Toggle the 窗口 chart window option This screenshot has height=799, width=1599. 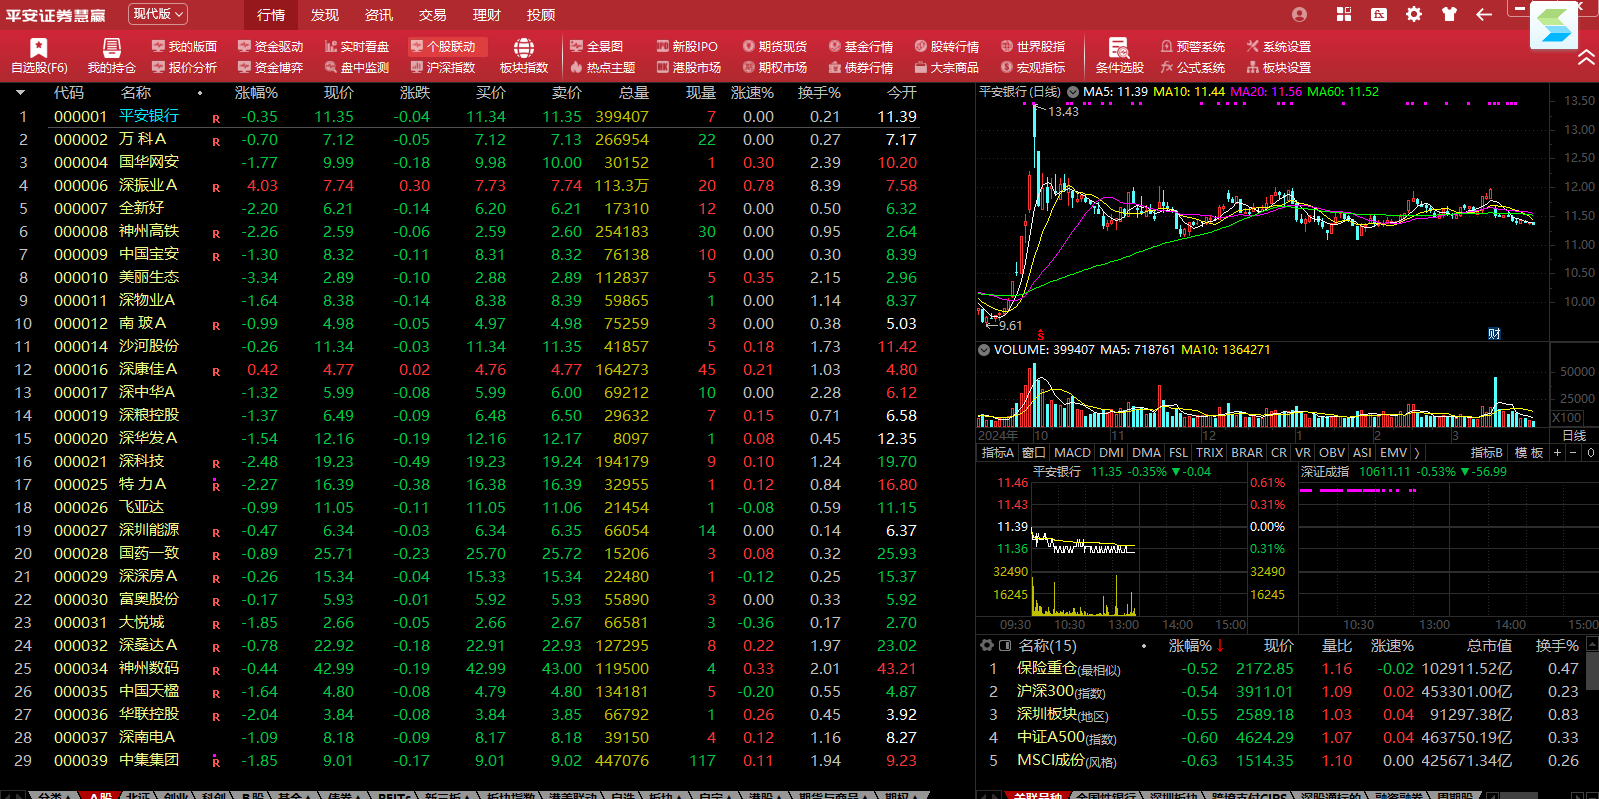[1034, 453]
